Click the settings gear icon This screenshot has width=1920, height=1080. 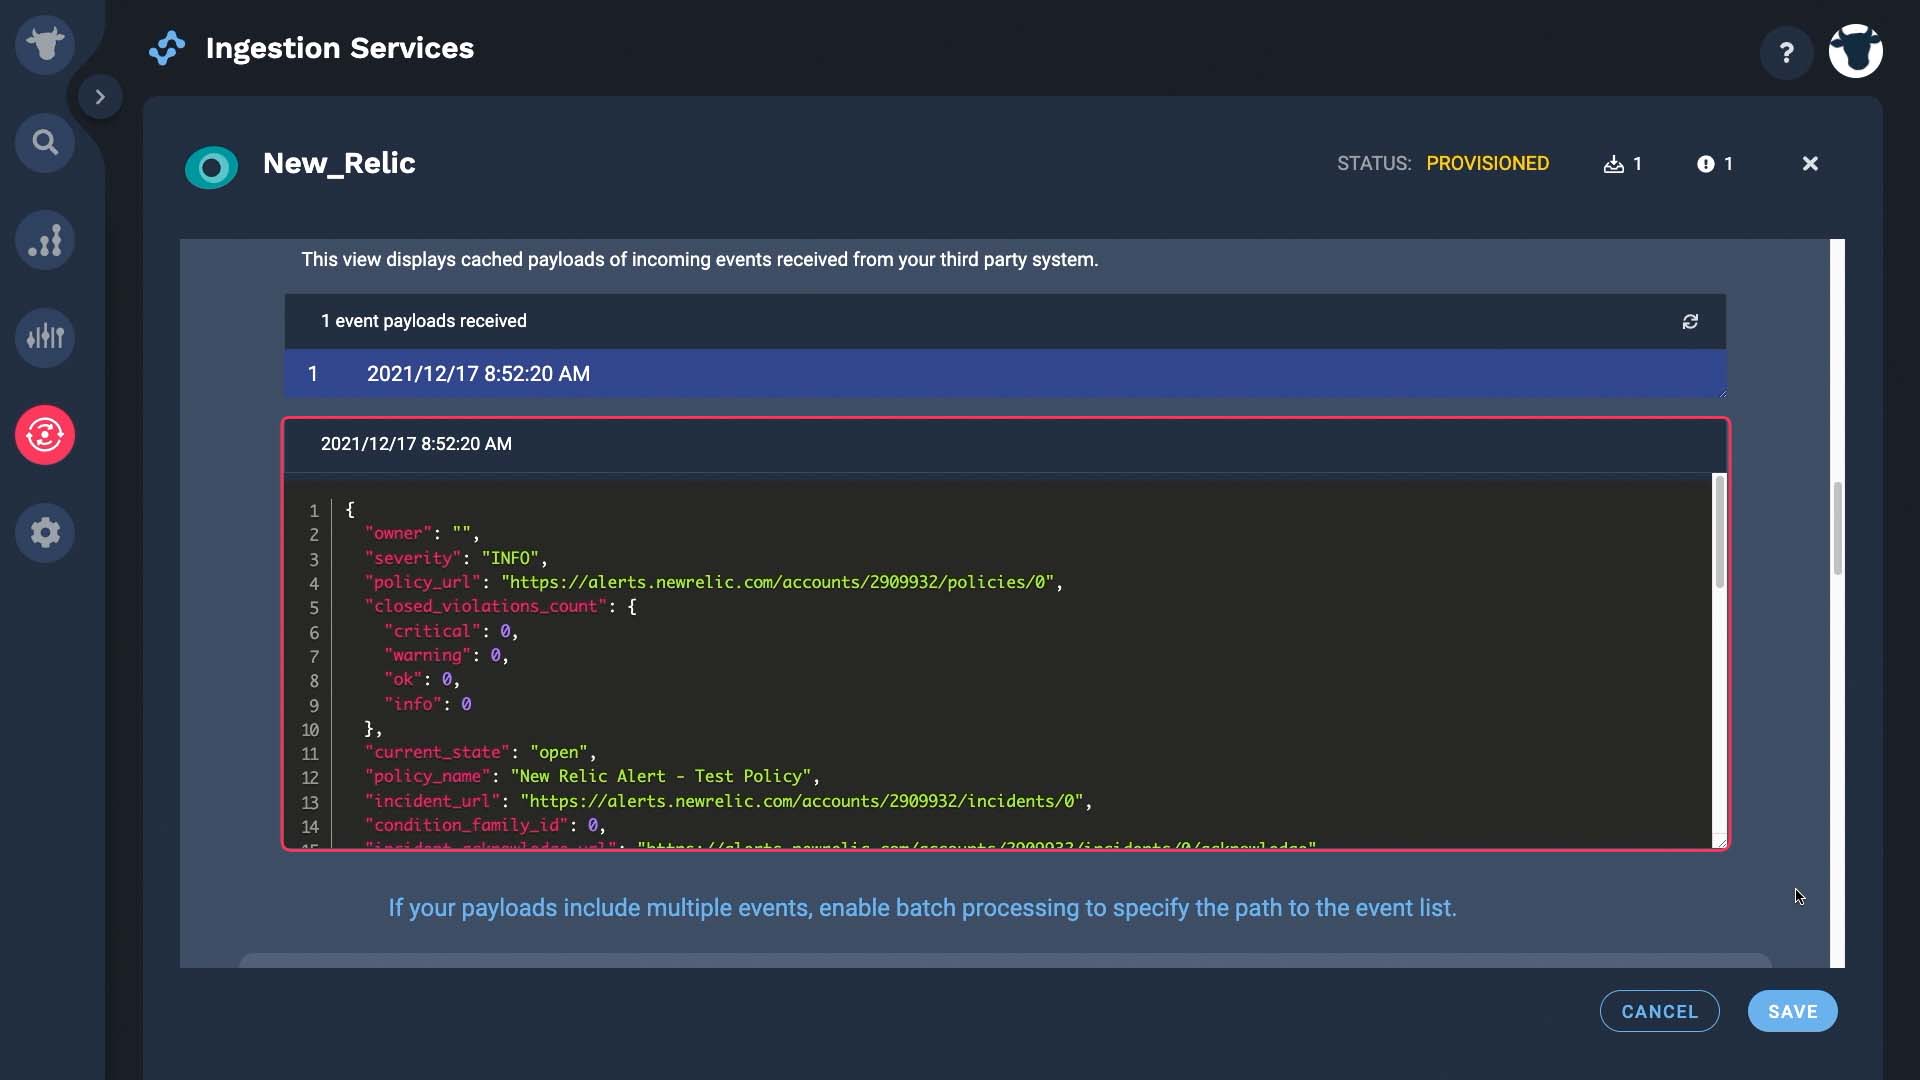coord(44,531)
